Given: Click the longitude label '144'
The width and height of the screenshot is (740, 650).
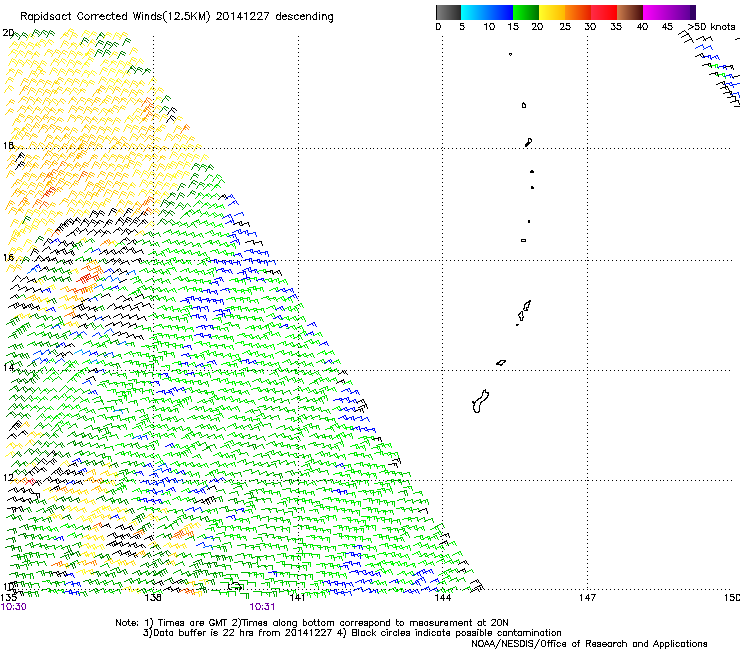Looking at the screenshot, I should click(x=442, y=598).
